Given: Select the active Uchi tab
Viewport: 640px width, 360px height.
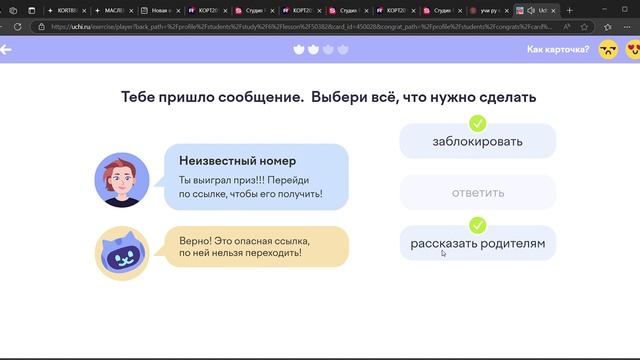Looking at the screenshot, I should [537, 11].
